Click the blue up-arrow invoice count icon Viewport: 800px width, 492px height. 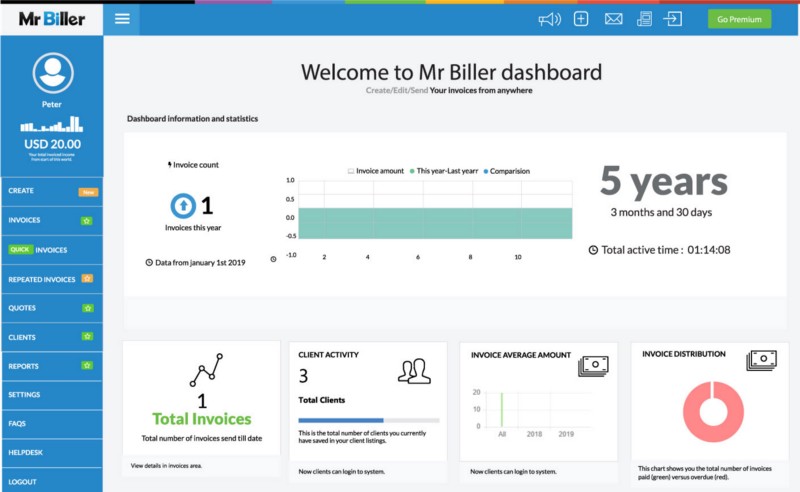click(x=183, y=206)
